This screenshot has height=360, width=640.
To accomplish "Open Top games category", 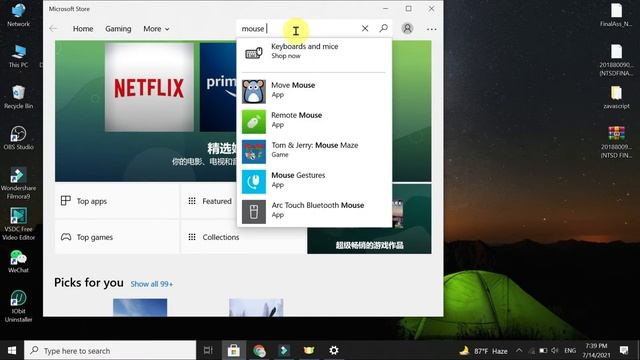I will 117,237.
